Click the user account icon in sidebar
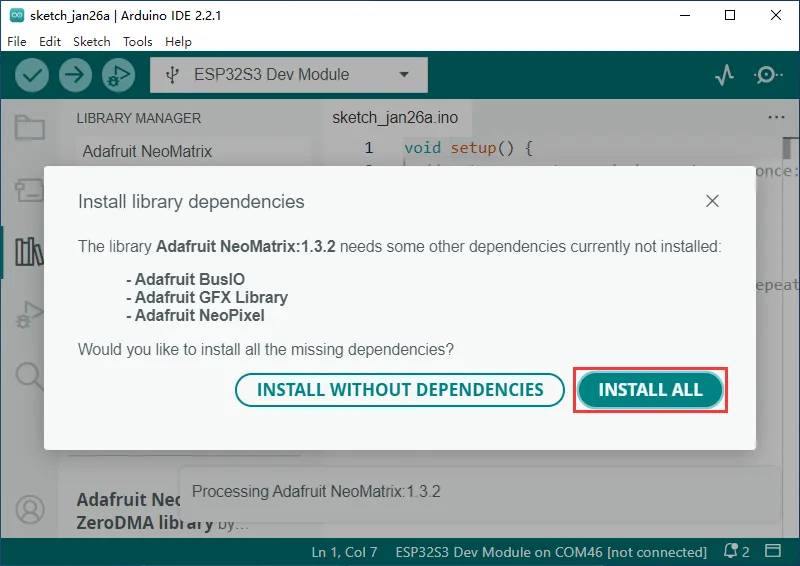The height and width of the screenshot is (566, 800). click(30, 509)
